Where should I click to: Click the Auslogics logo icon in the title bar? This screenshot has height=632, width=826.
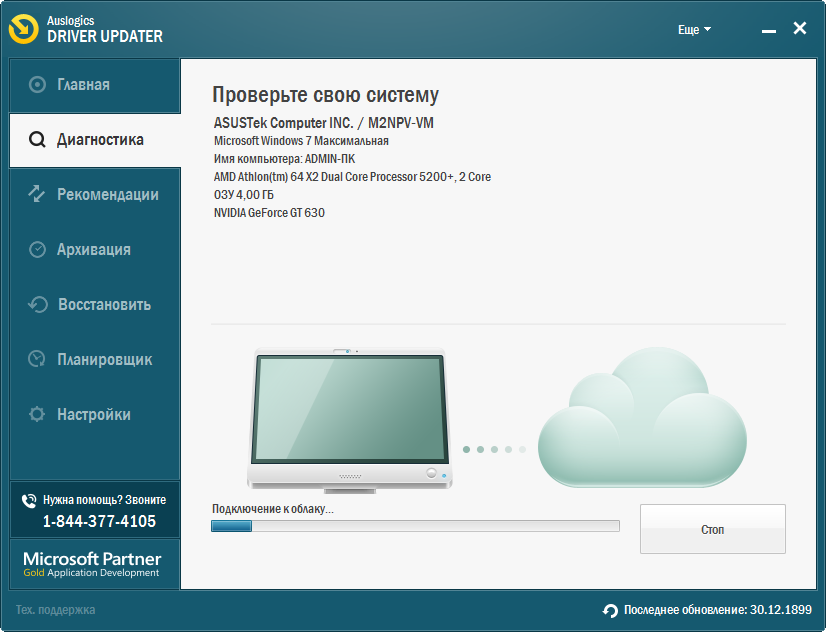[25, 30]
